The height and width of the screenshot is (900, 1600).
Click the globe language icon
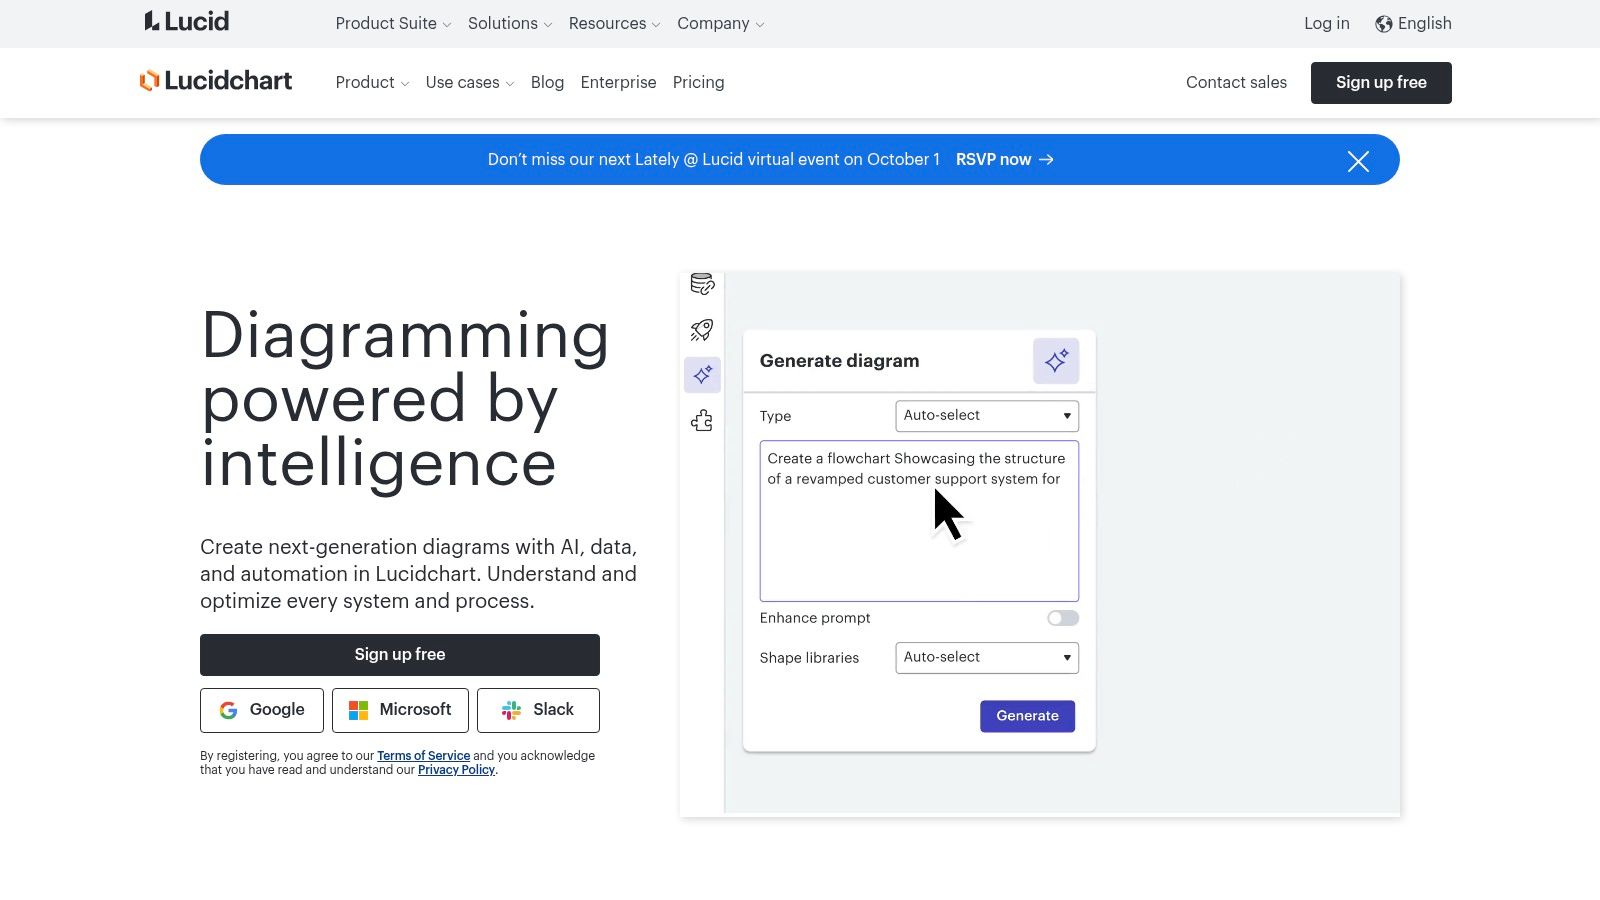(x=1384, y=24)
